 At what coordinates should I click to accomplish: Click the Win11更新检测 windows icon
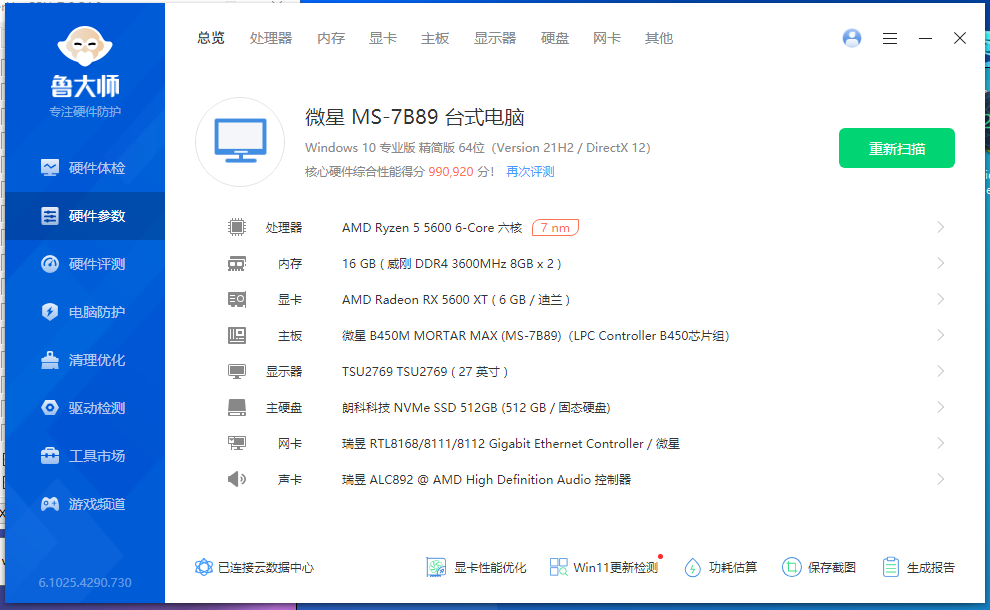click(x=558, y=567)
